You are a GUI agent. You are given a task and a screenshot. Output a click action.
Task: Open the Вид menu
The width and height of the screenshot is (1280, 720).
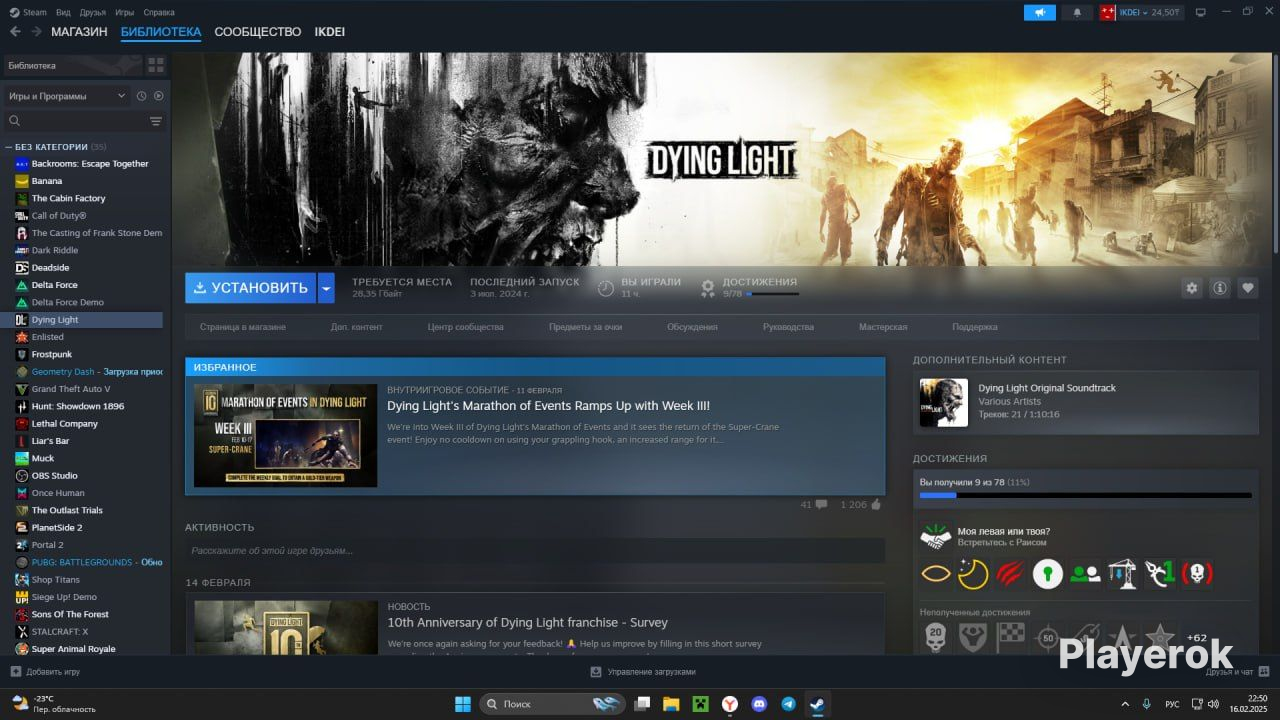click(63, 12)
